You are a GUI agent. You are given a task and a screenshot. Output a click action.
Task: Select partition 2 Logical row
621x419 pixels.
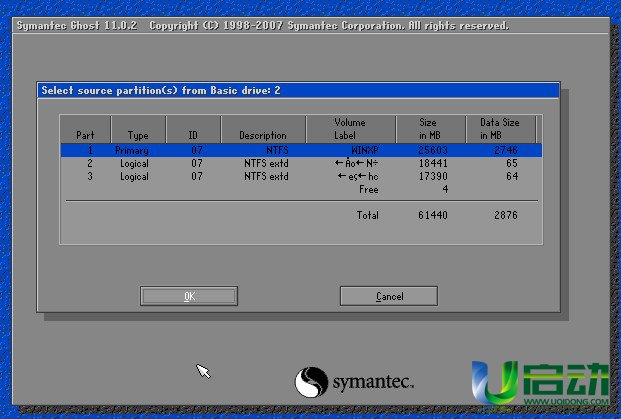pos(301,163)
